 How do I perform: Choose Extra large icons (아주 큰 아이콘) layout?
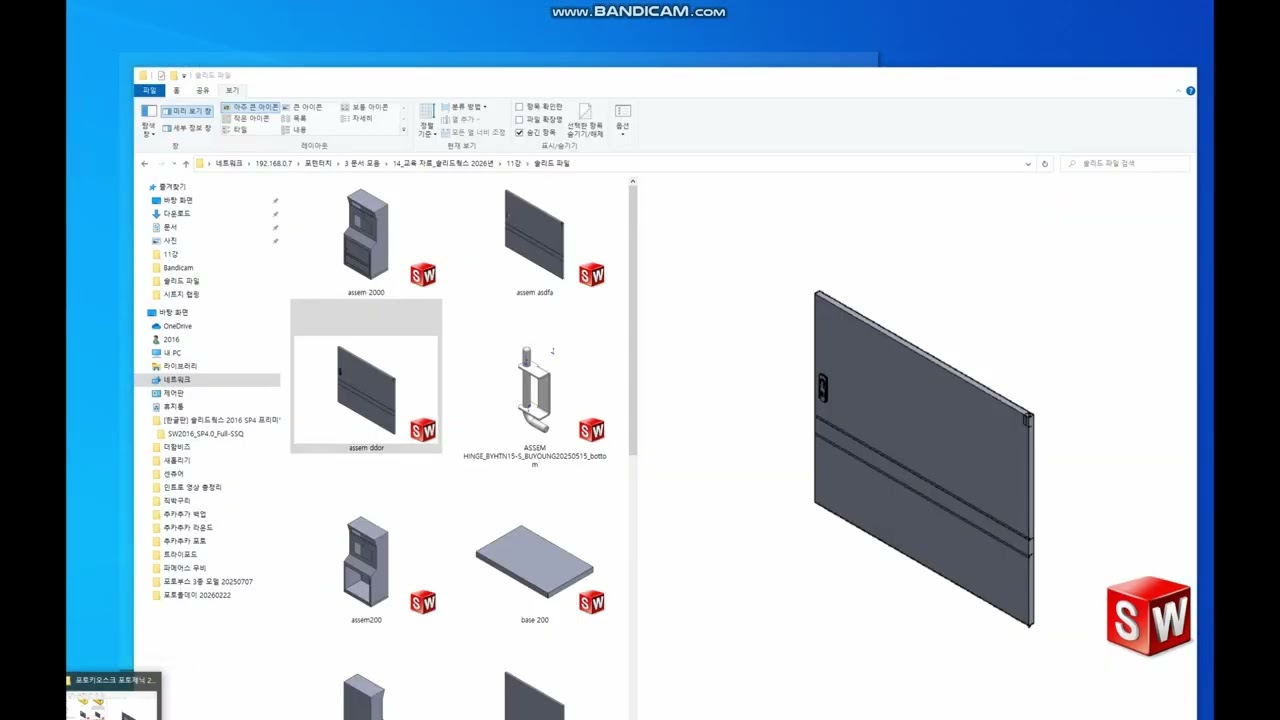coord(250,107)
